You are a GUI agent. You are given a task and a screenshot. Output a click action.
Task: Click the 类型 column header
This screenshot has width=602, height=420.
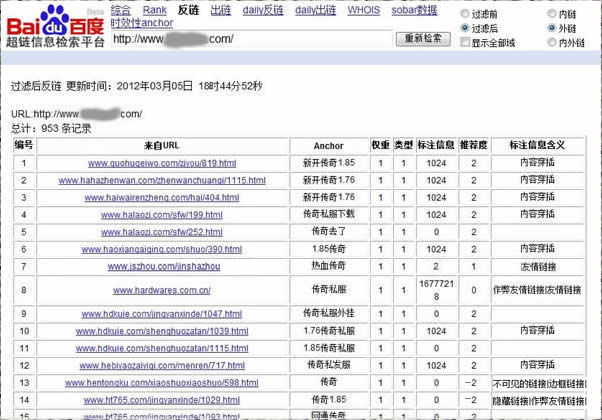click(x=404, y=145)
